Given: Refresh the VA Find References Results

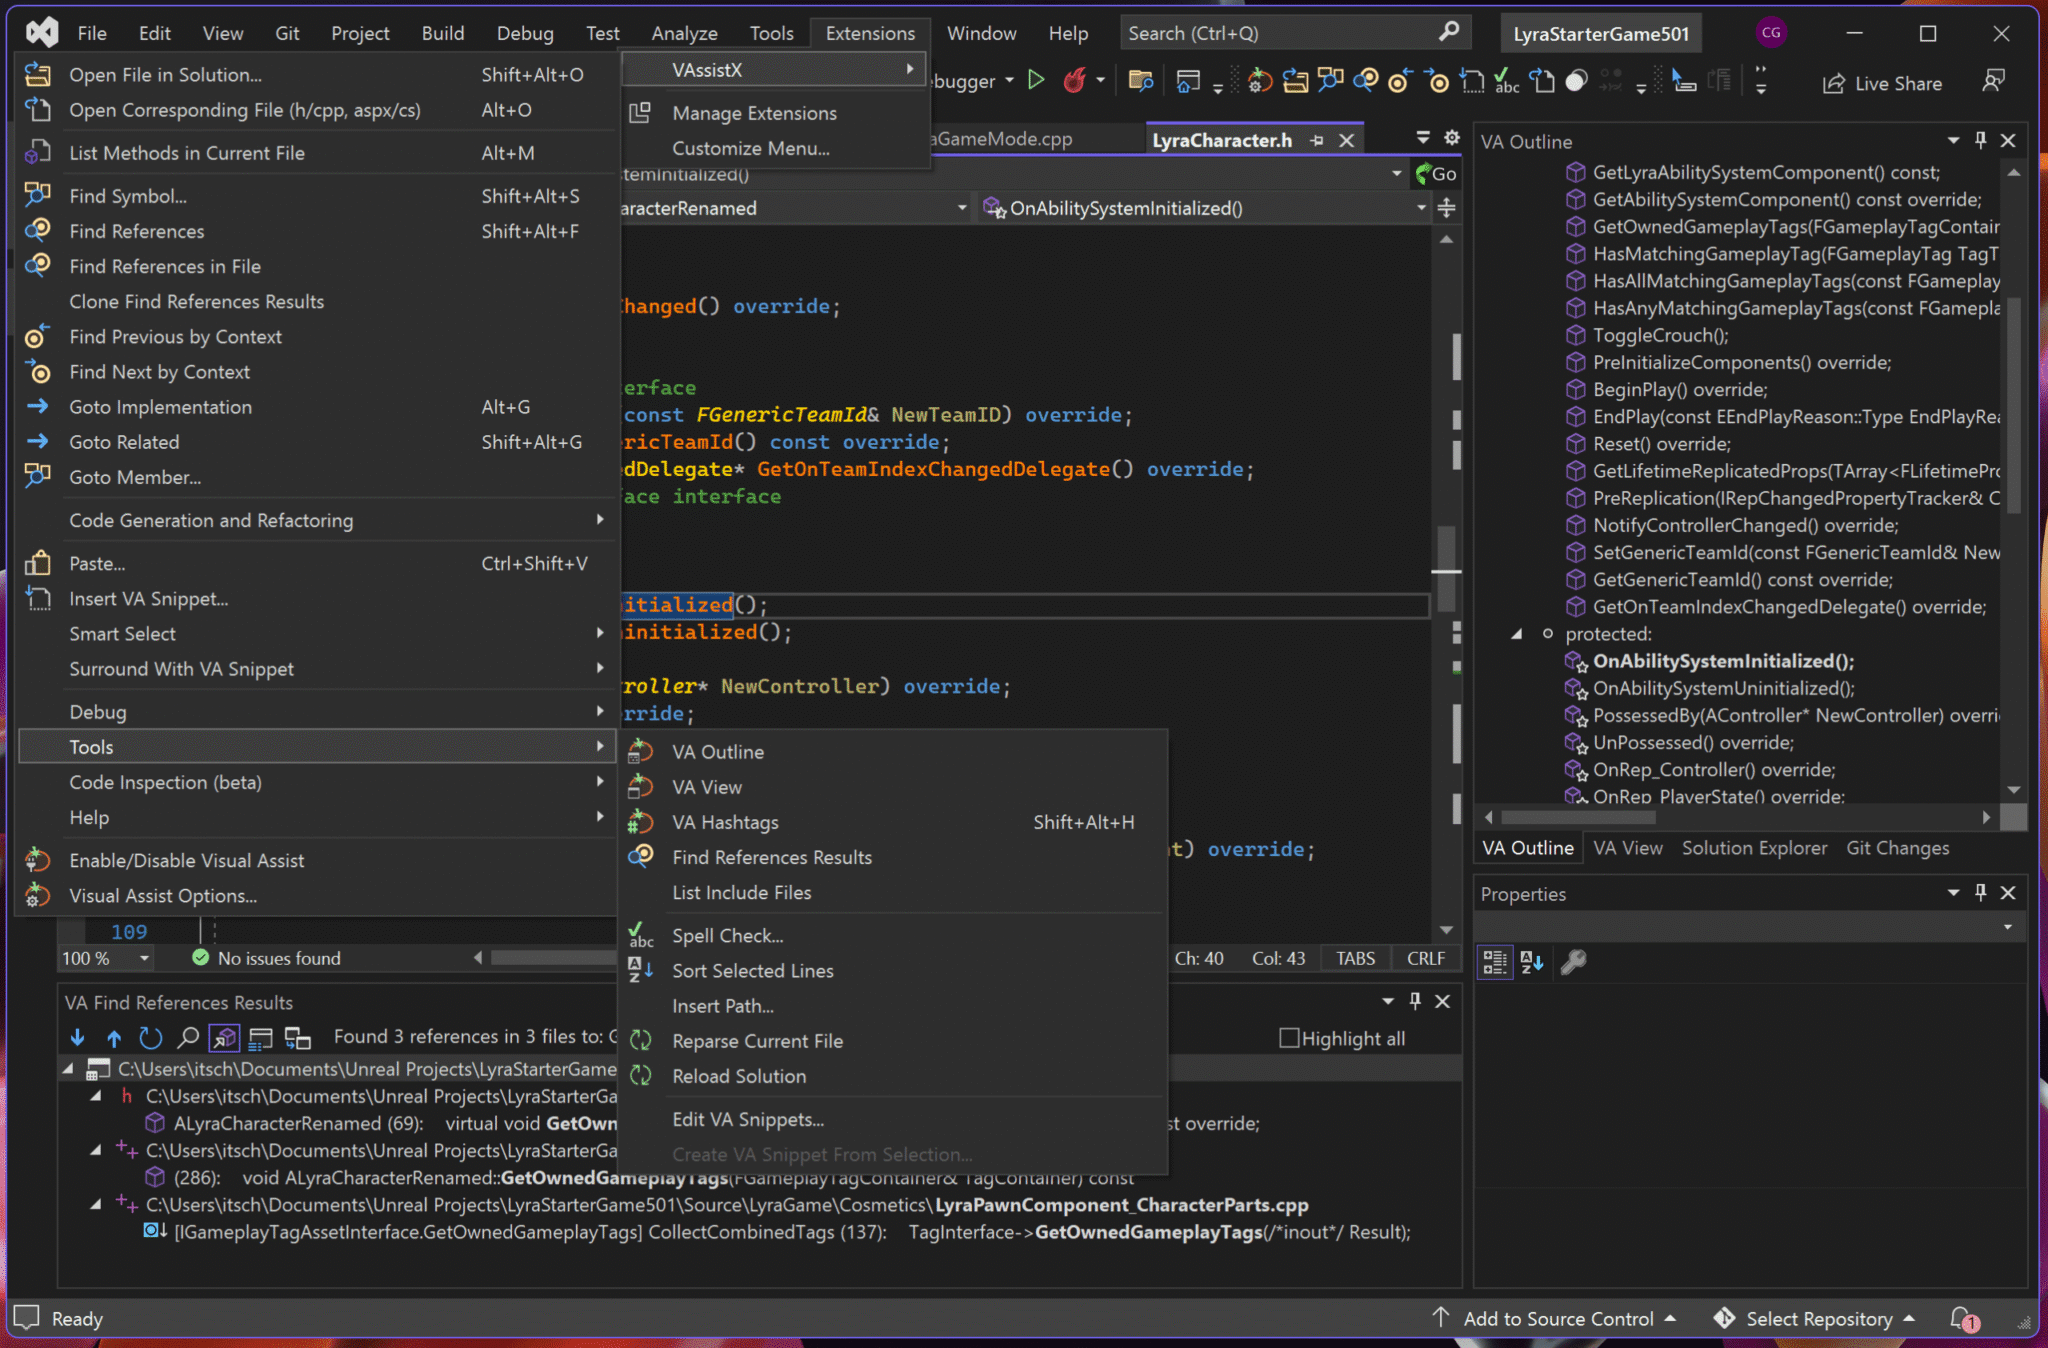Looking at the screenshot, I should [x=151, y=1037].
